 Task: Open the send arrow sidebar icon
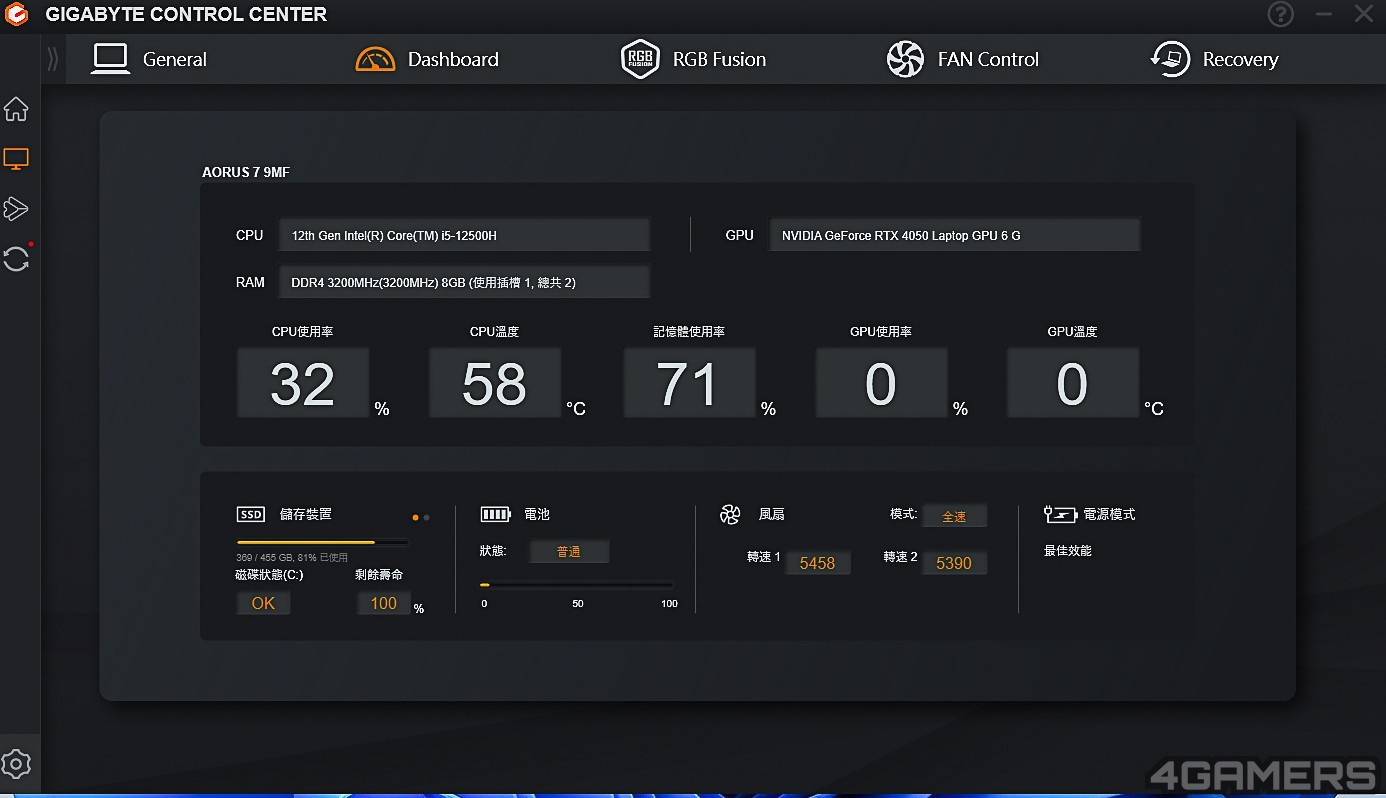click(x=16, y=208)
